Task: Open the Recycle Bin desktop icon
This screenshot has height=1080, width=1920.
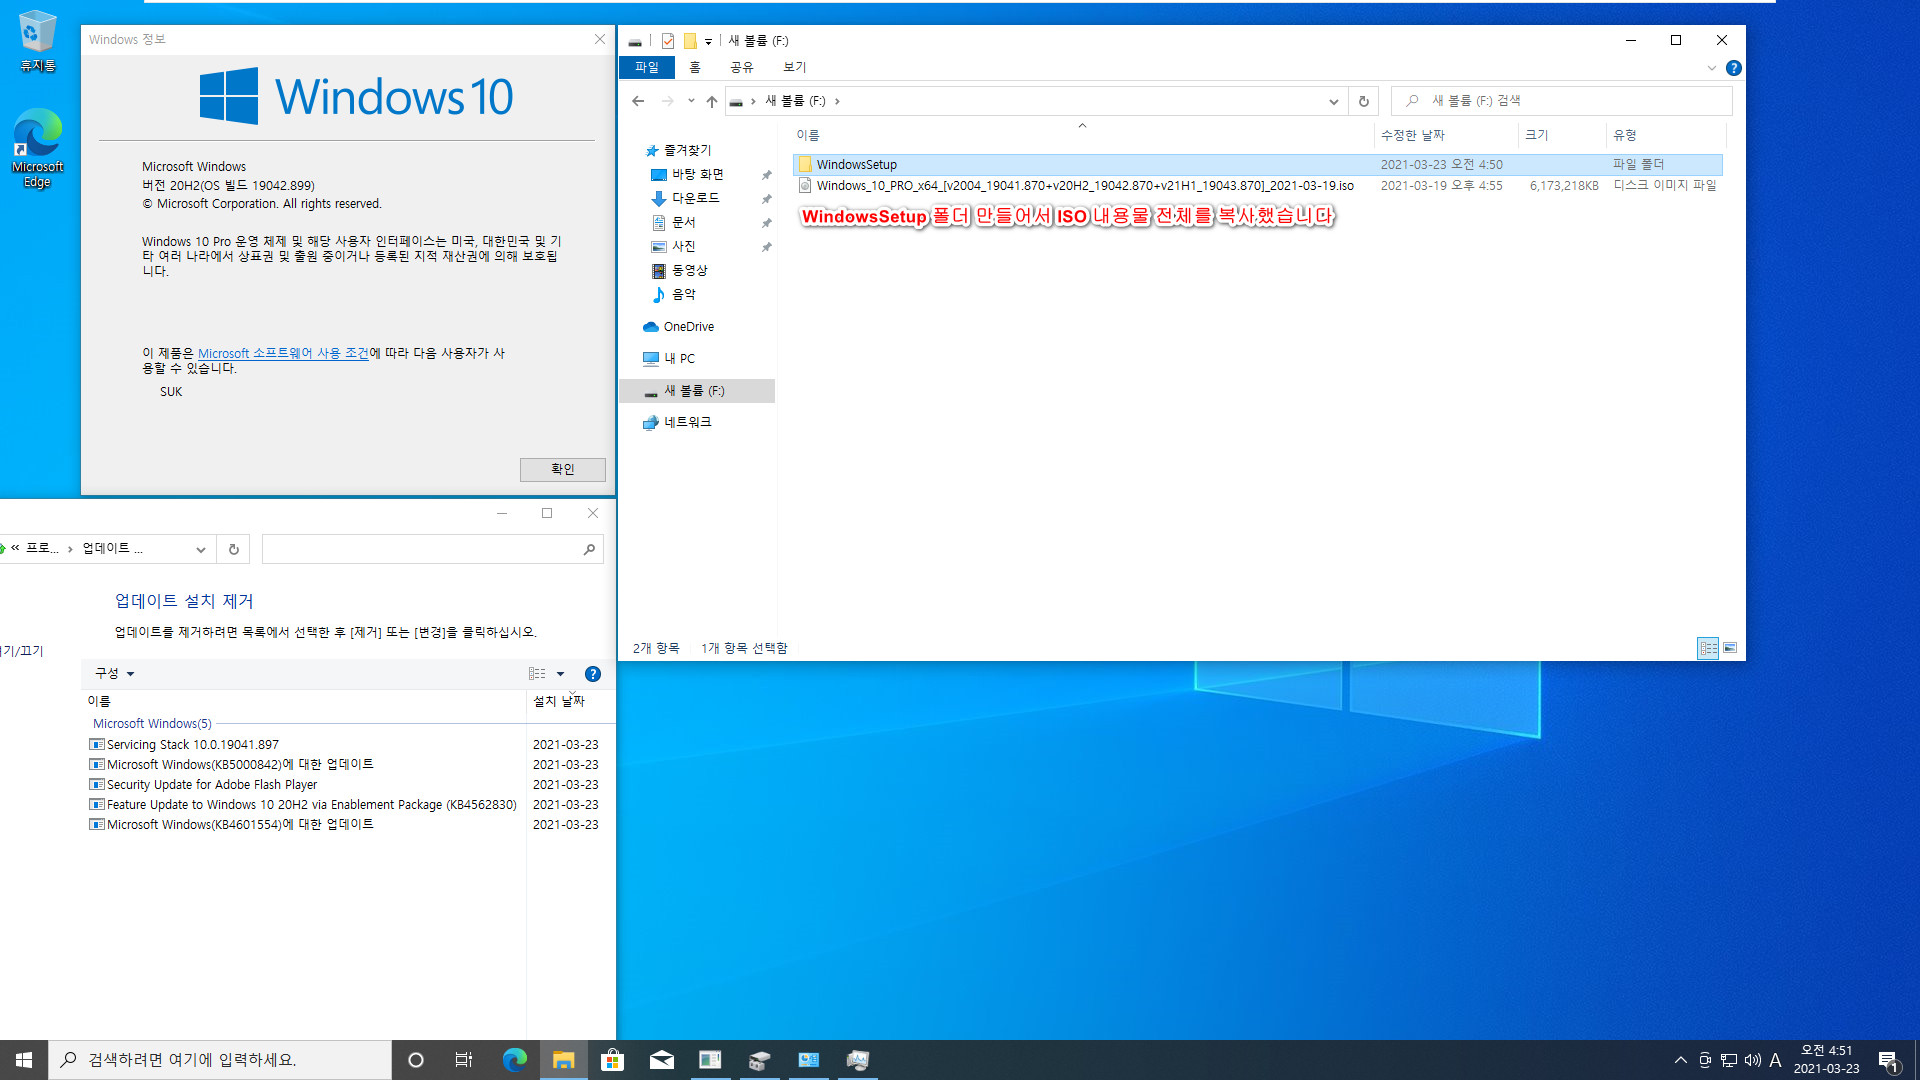Action: (37, 41)
